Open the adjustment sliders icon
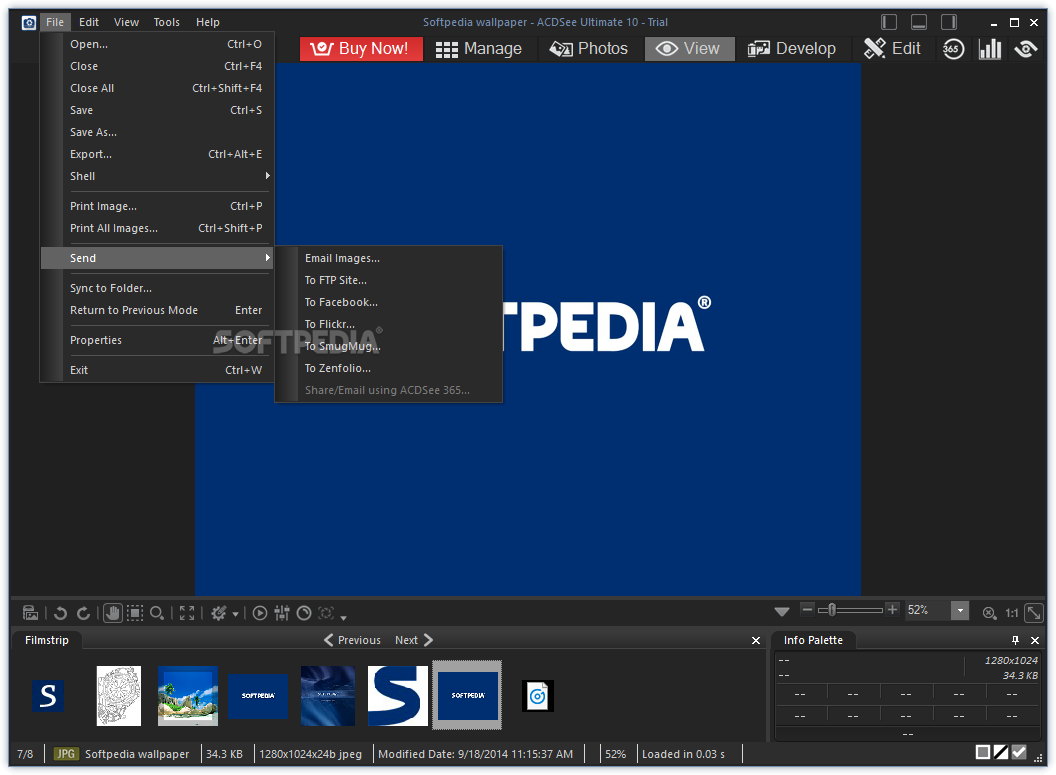 (282, 613)
